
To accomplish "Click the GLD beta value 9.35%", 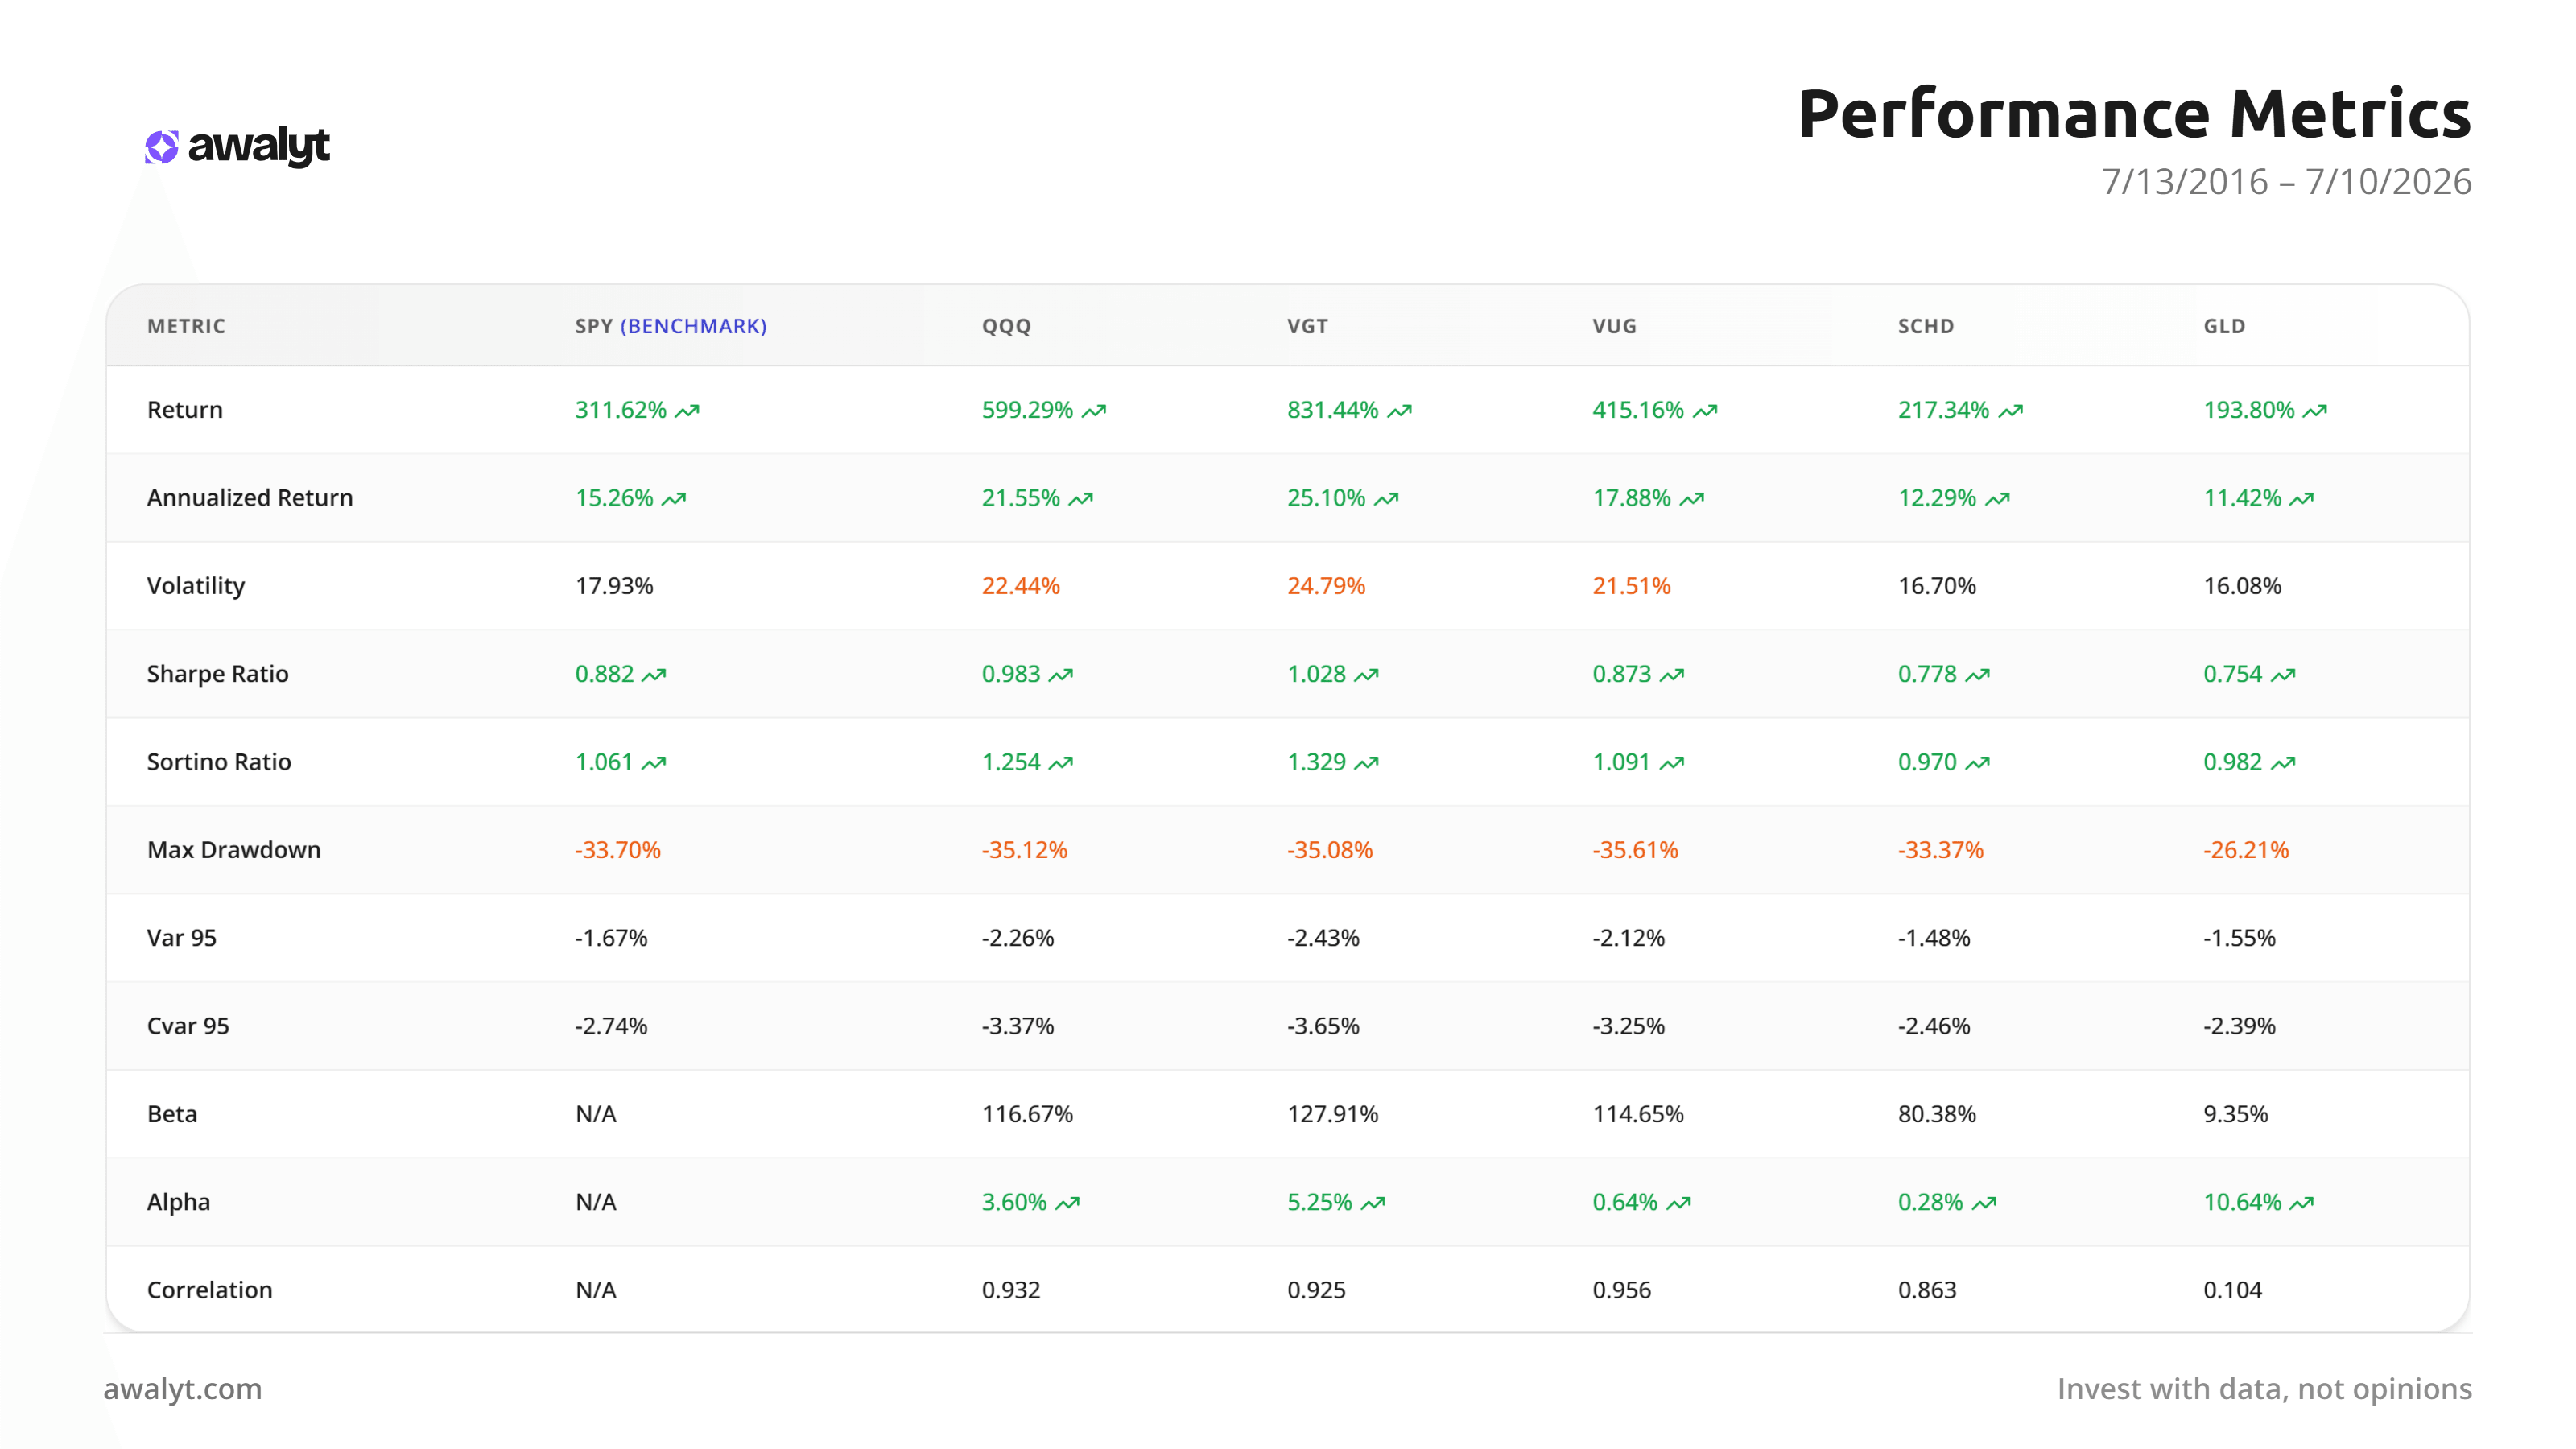I will 2236,1114.
